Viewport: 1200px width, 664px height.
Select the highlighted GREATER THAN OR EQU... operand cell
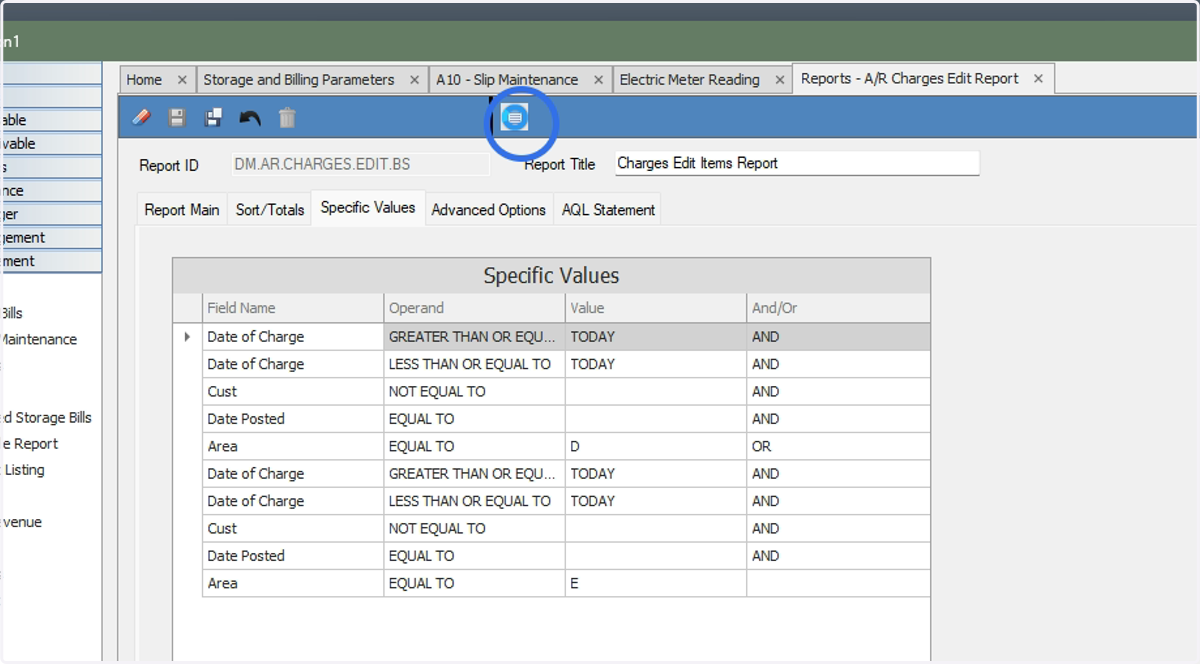click(x=474, y=337)
